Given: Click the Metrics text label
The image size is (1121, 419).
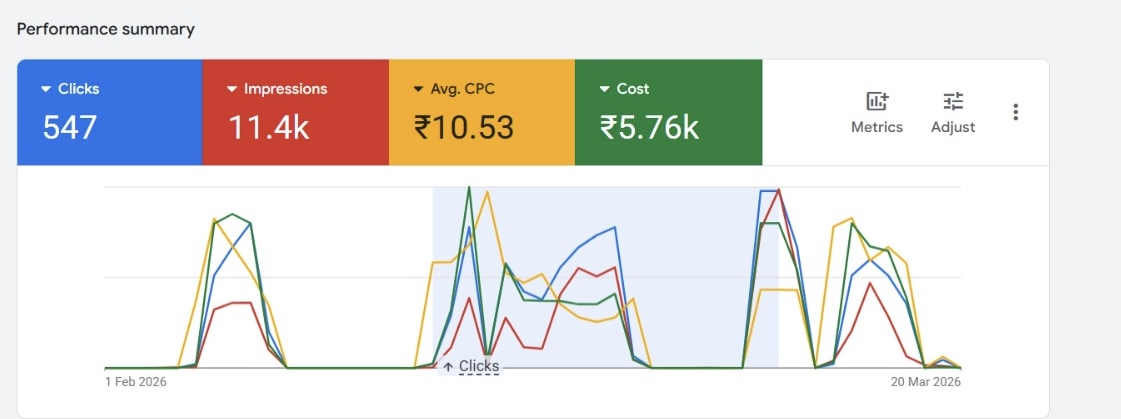Looking at the screenshot, I should [x=877, y=127].
